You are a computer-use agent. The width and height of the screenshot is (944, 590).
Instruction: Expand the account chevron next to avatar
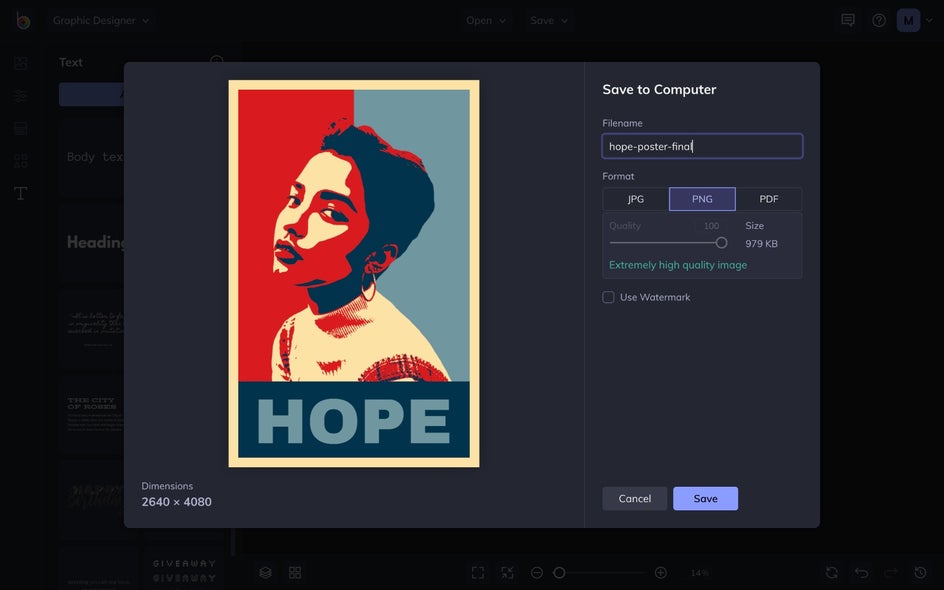coord(930,20)
